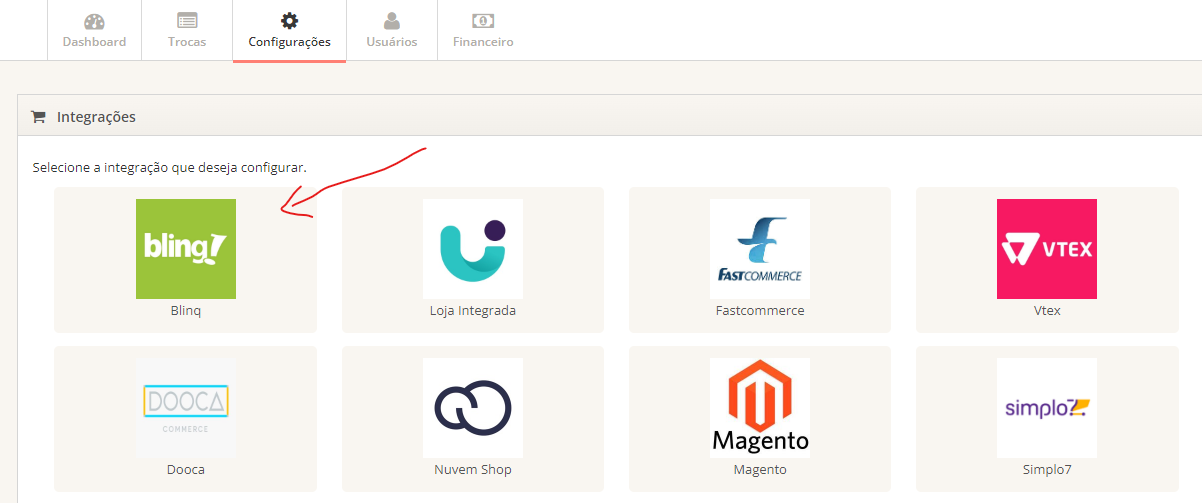
Task: Click the Magento caption below the logo
Action: (760, 470)
